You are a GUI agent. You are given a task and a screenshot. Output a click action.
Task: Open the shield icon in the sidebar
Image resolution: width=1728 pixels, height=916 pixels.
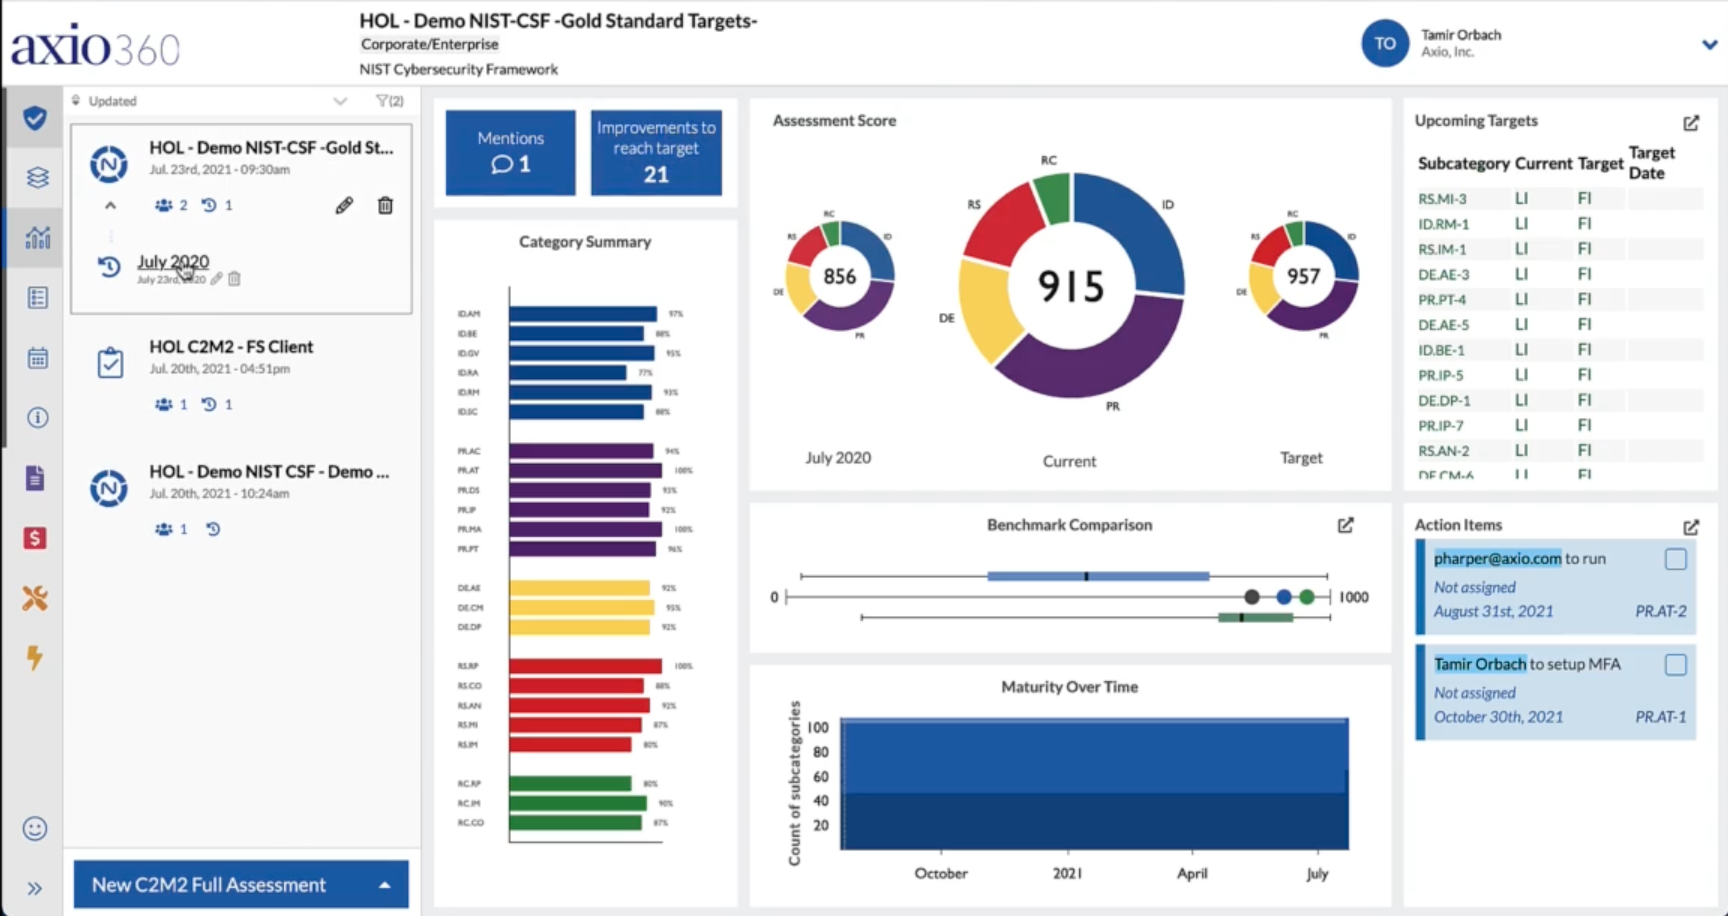tap(35, 118)
